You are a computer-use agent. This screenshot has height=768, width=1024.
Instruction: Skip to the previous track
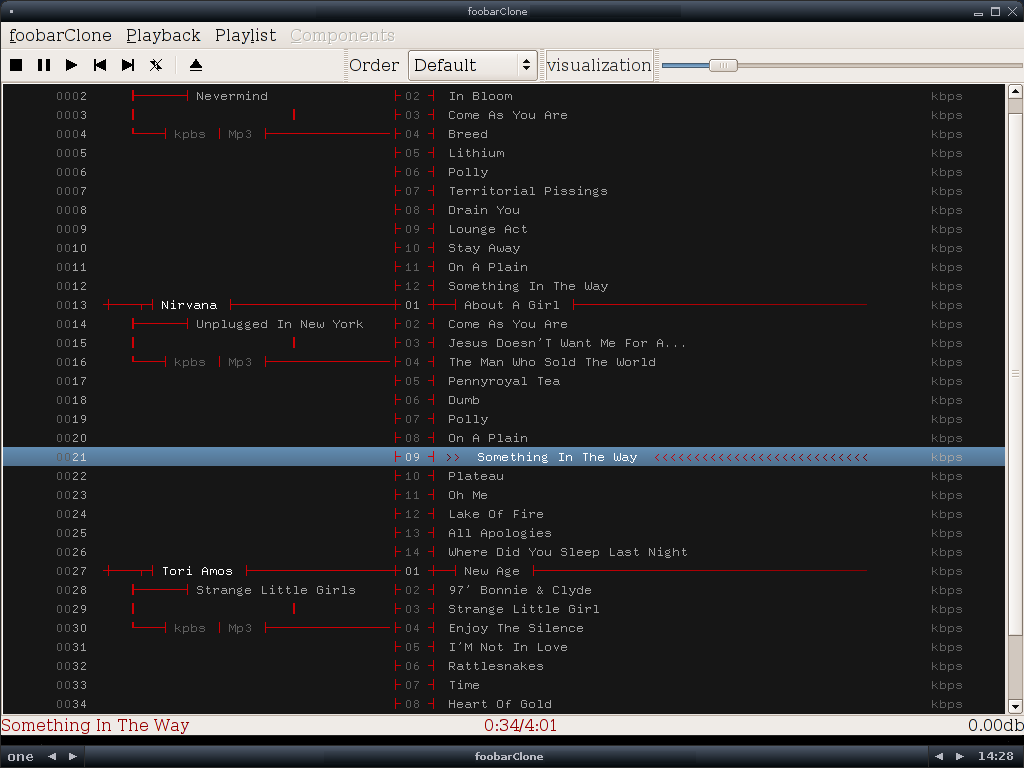click(x=100, y=65)
